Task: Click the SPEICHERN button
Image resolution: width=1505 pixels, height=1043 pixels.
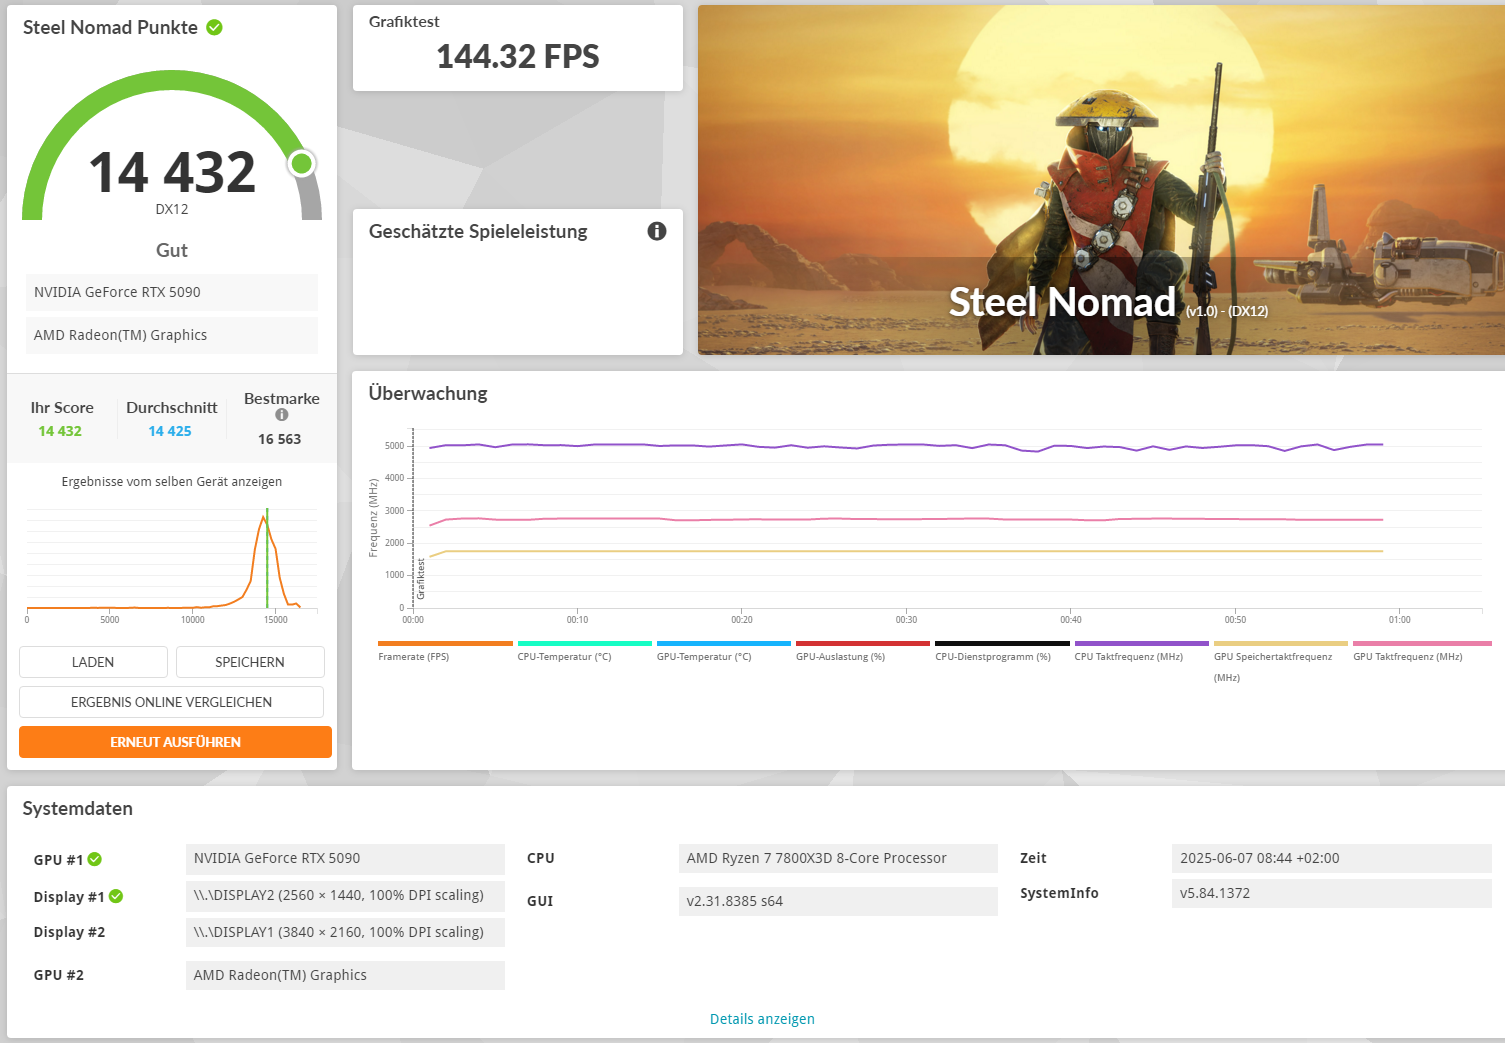Action: click(250, 662)
